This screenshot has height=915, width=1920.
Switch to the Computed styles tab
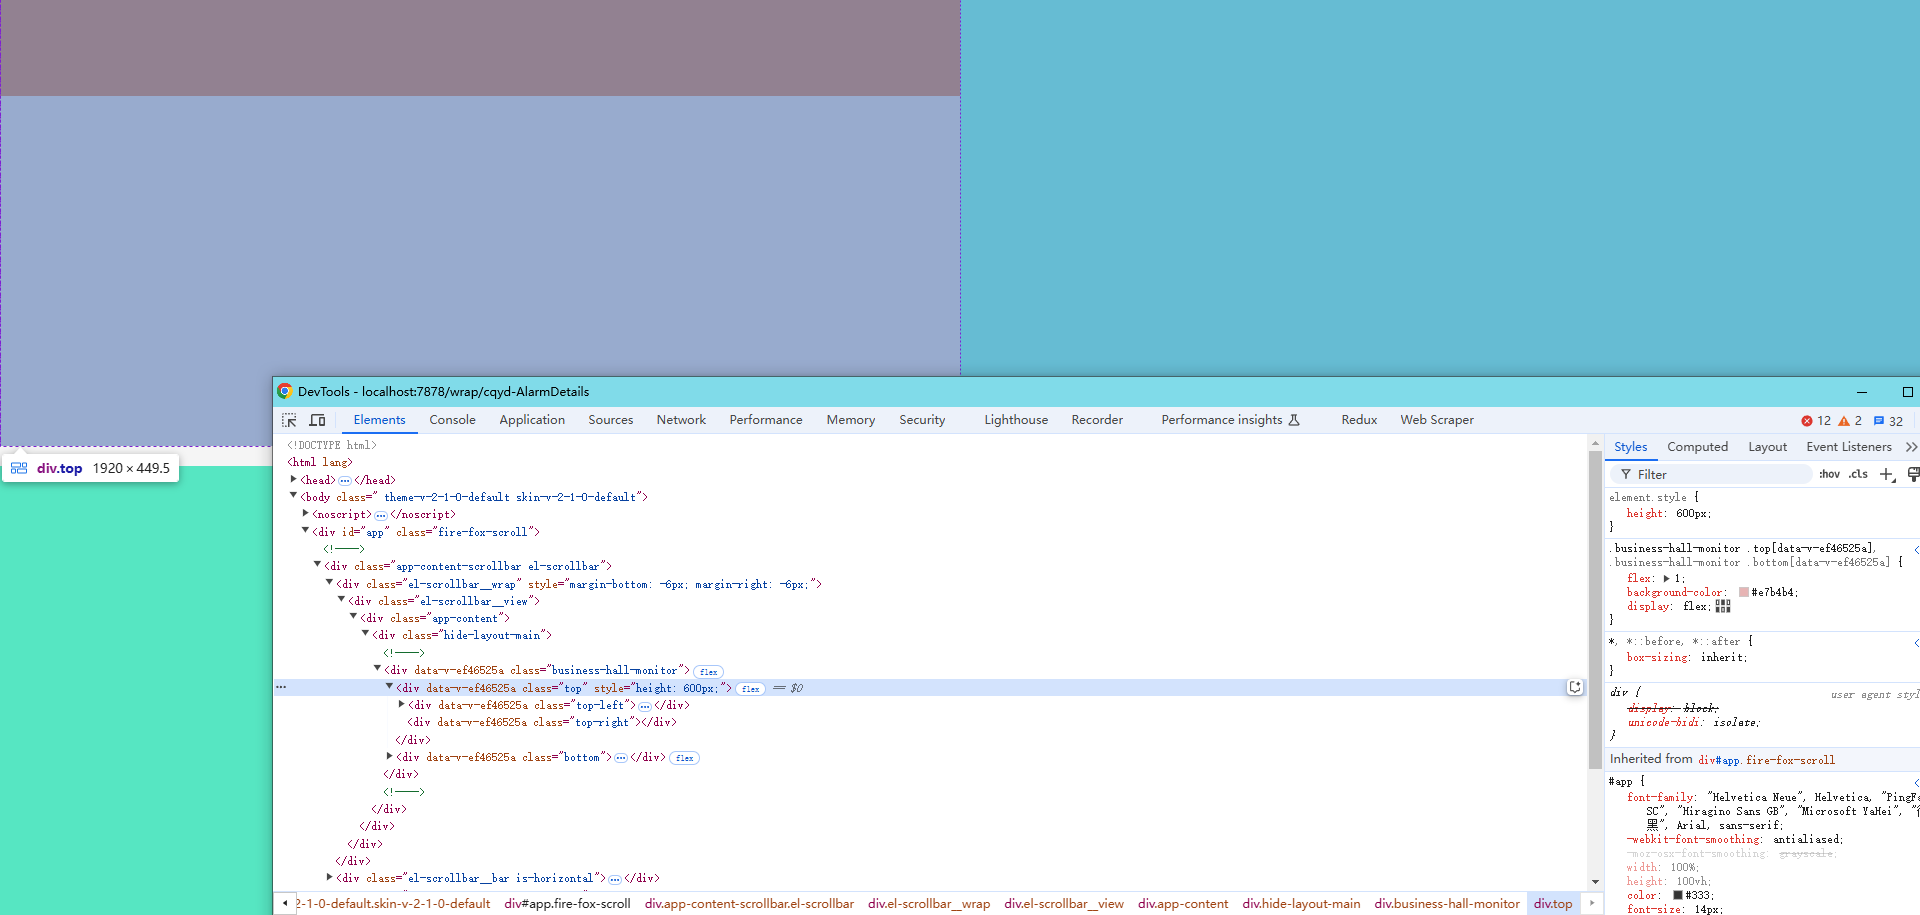tap(1697, 447)
